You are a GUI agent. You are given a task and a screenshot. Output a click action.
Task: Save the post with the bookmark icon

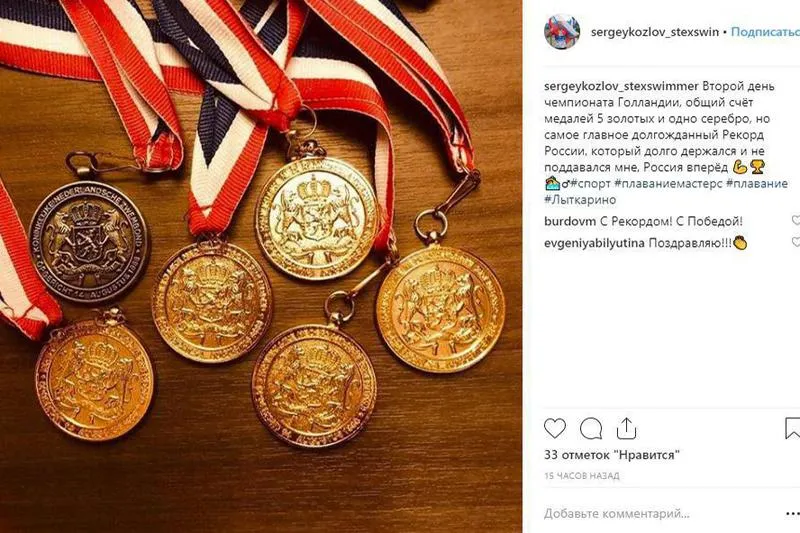792,428
